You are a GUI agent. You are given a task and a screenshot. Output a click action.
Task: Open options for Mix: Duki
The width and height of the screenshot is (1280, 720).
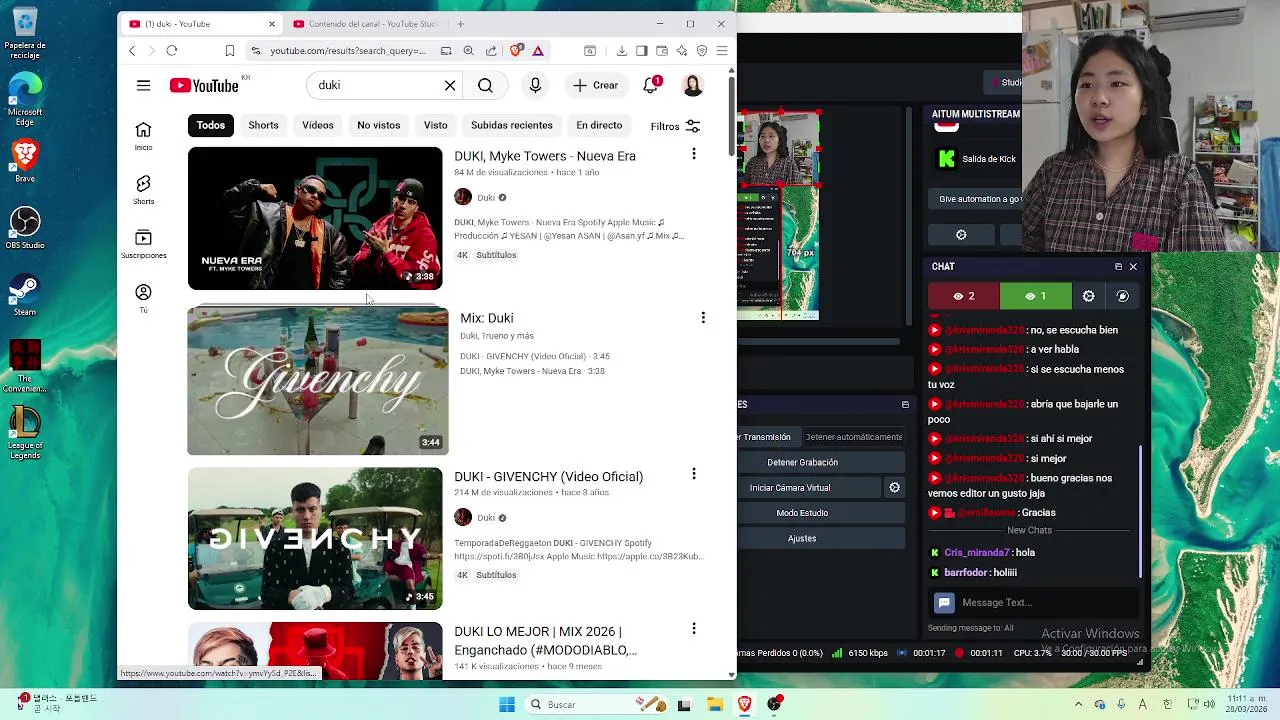[703, 318]
